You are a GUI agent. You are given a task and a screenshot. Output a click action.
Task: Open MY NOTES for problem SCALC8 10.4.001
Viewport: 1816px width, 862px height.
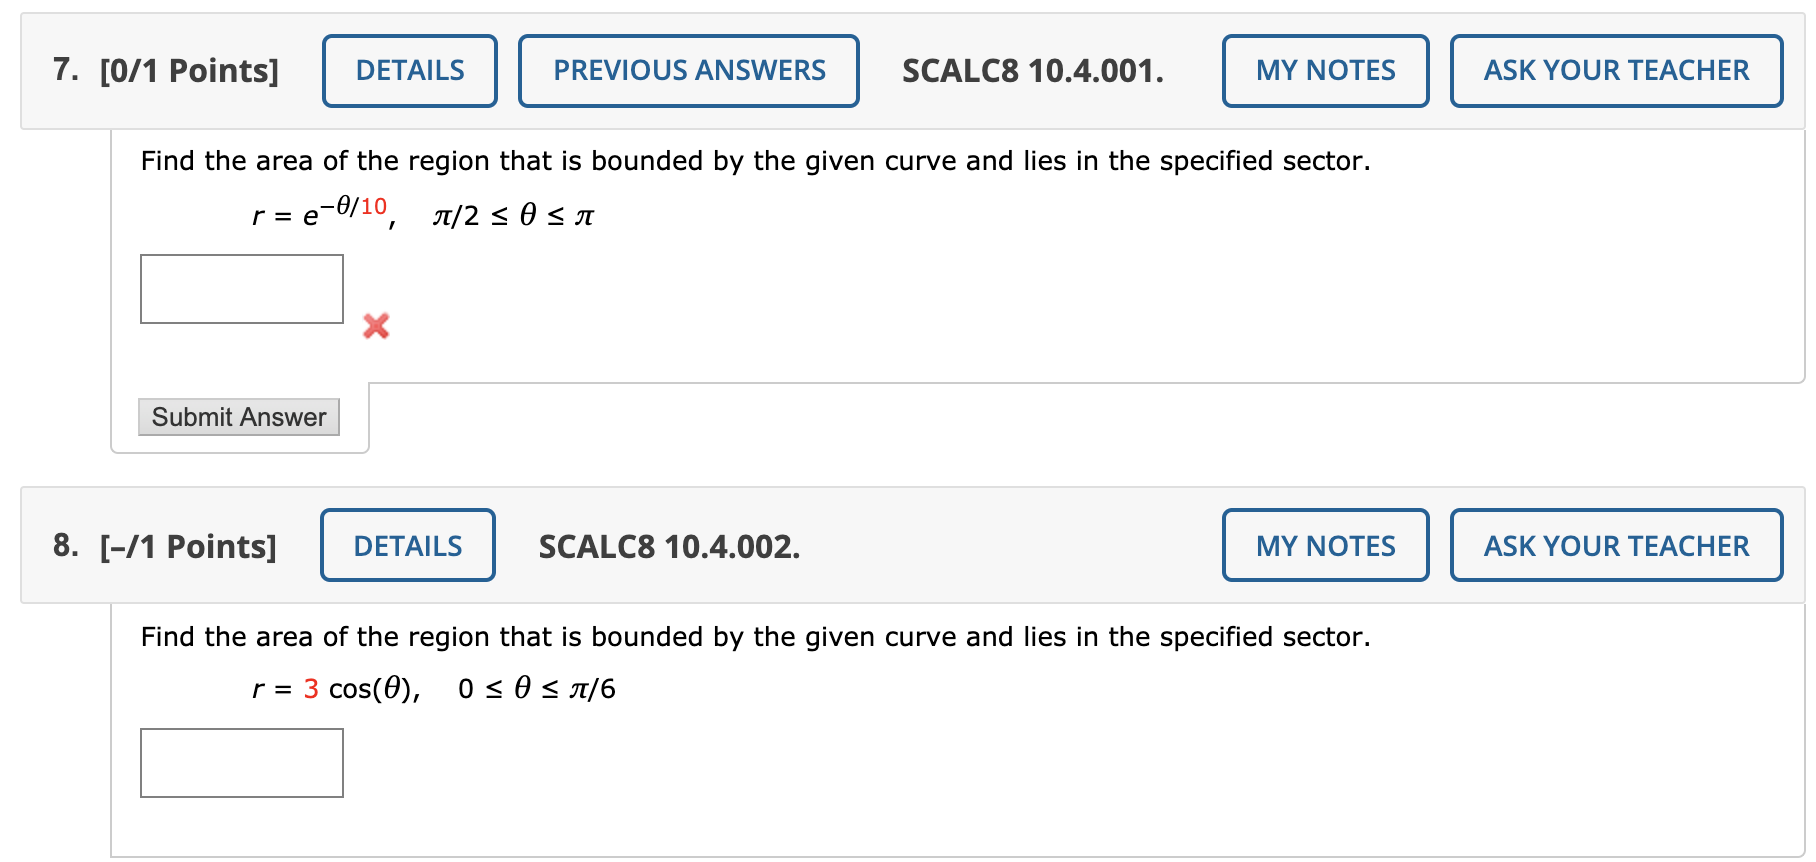click(x=1325, y=70)
